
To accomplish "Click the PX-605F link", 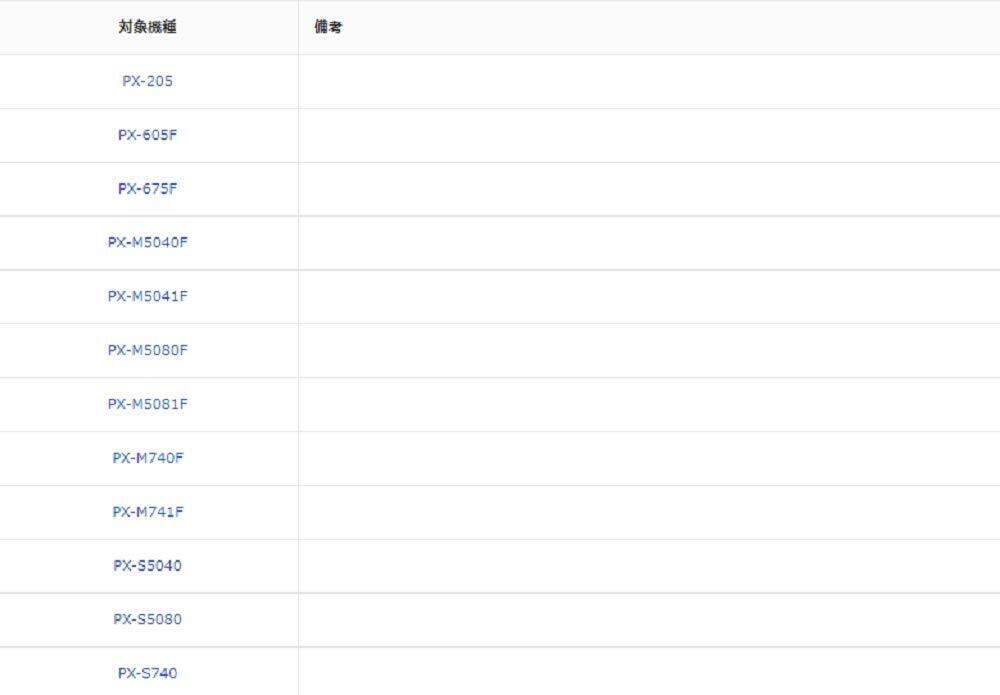I will point(147,135).
